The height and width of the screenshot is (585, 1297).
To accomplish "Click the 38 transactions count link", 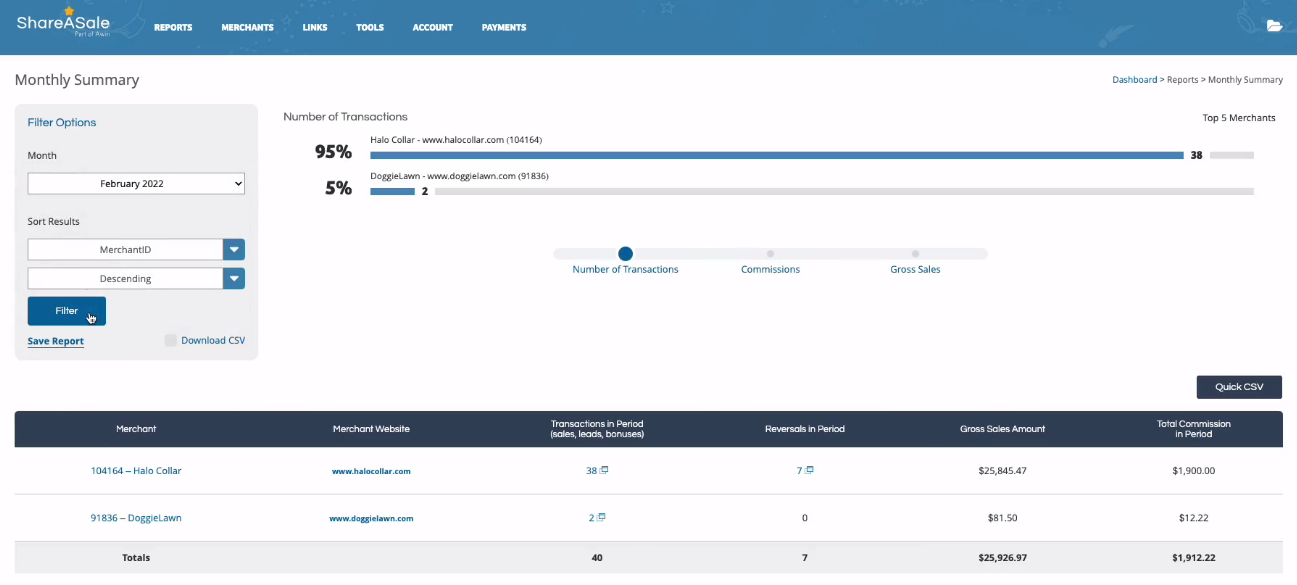I will [592, 471].
